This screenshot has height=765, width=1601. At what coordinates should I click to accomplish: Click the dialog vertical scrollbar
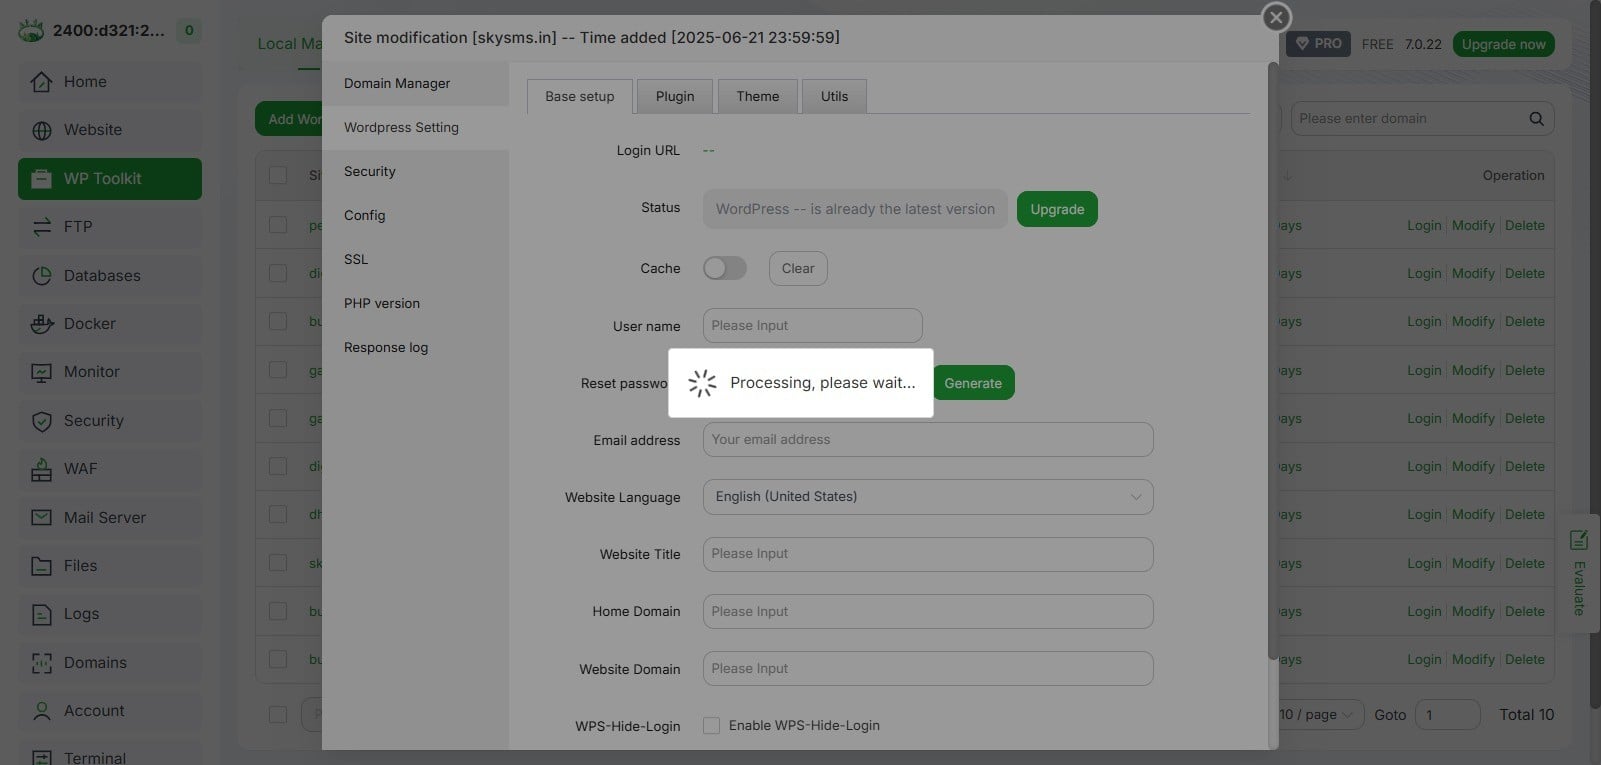point(1272,360)
